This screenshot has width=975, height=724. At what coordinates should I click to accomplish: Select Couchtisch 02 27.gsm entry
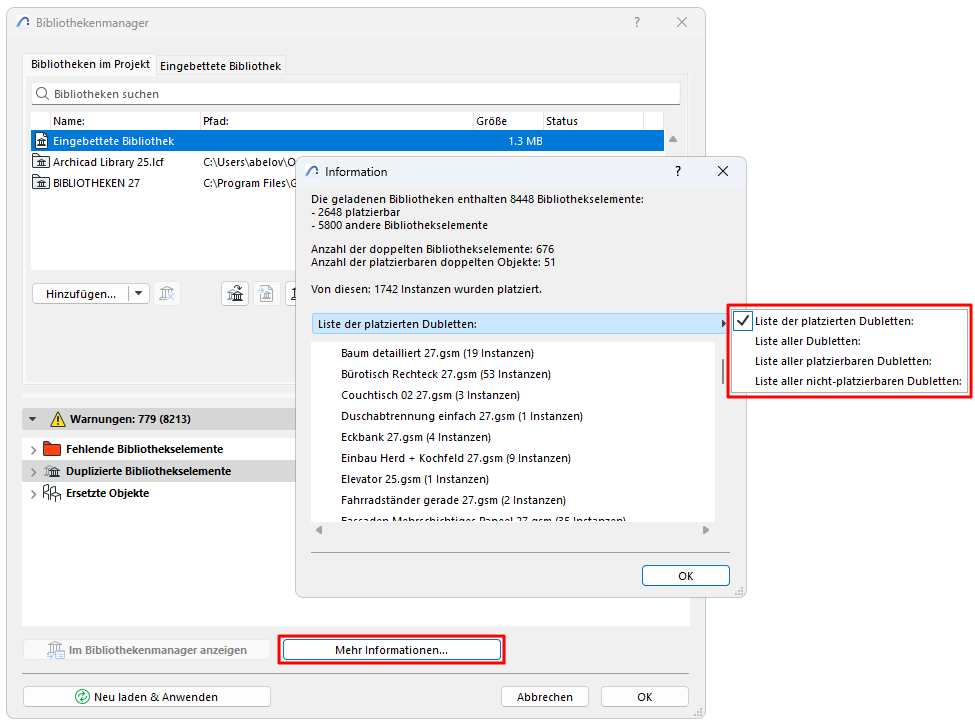pos(430,395)
